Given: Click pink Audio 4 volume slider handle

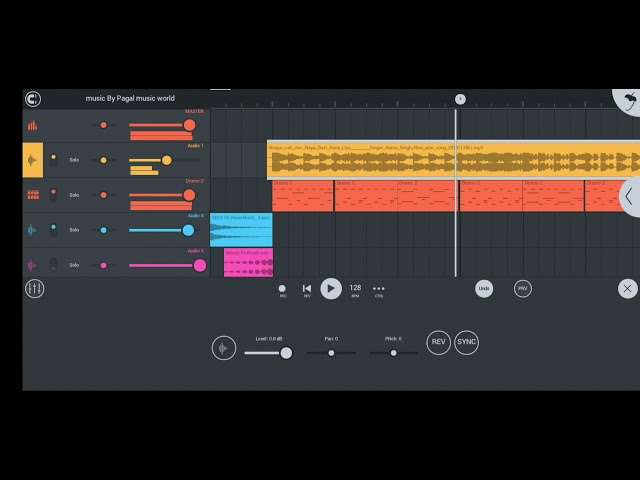Looking at the screenshot, I should [200, 265].
